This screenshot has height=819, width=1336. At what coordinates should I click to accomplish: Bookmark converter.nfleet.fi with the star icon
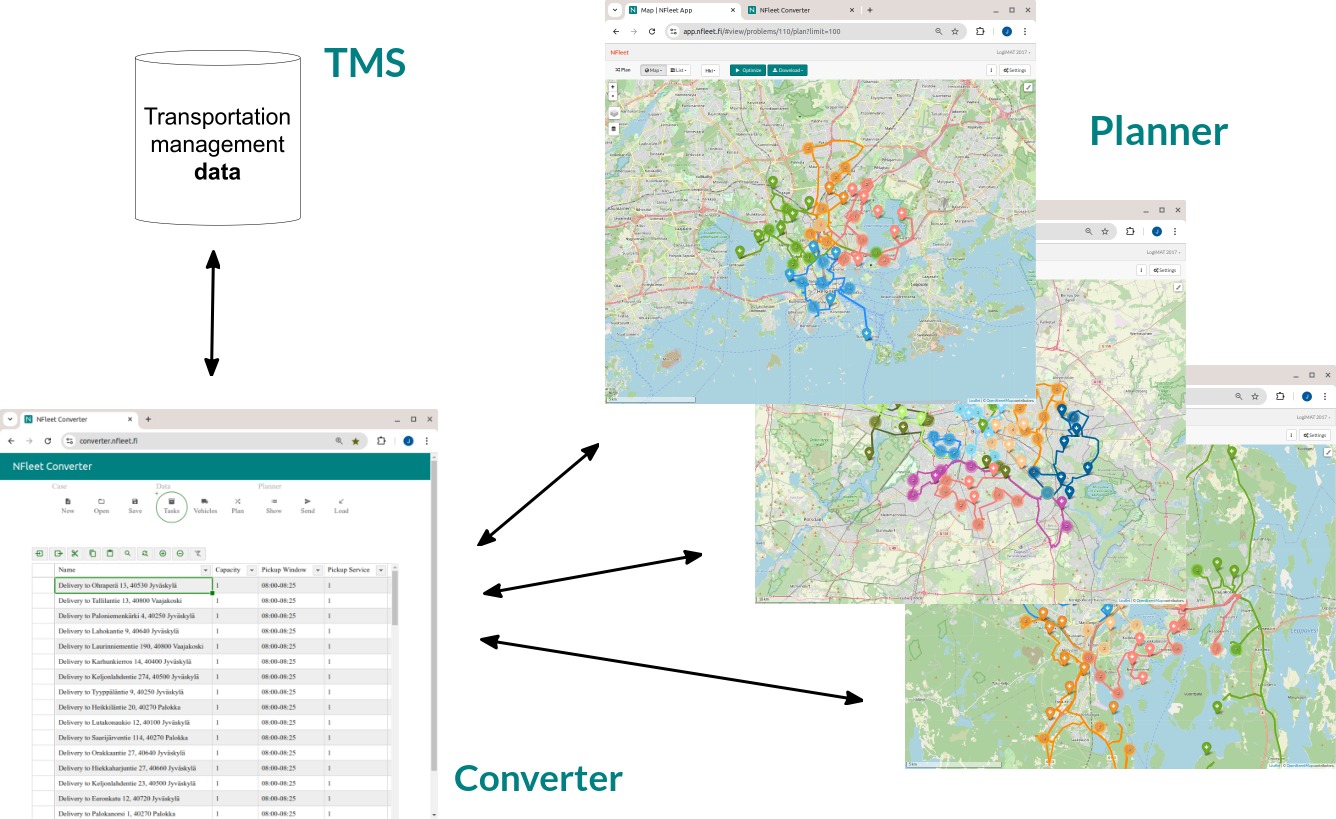[356, 441]
